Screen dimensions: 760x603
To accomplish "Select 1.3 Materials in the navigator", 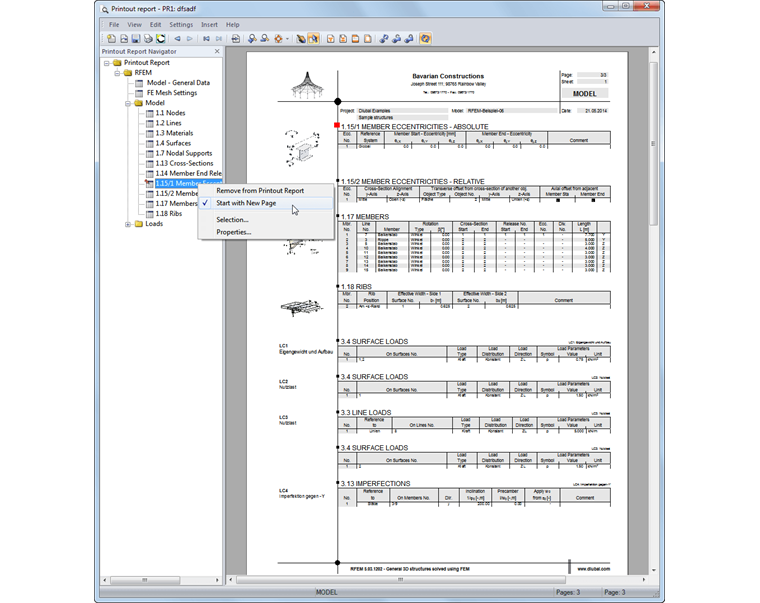I will [x=174, y=133].
